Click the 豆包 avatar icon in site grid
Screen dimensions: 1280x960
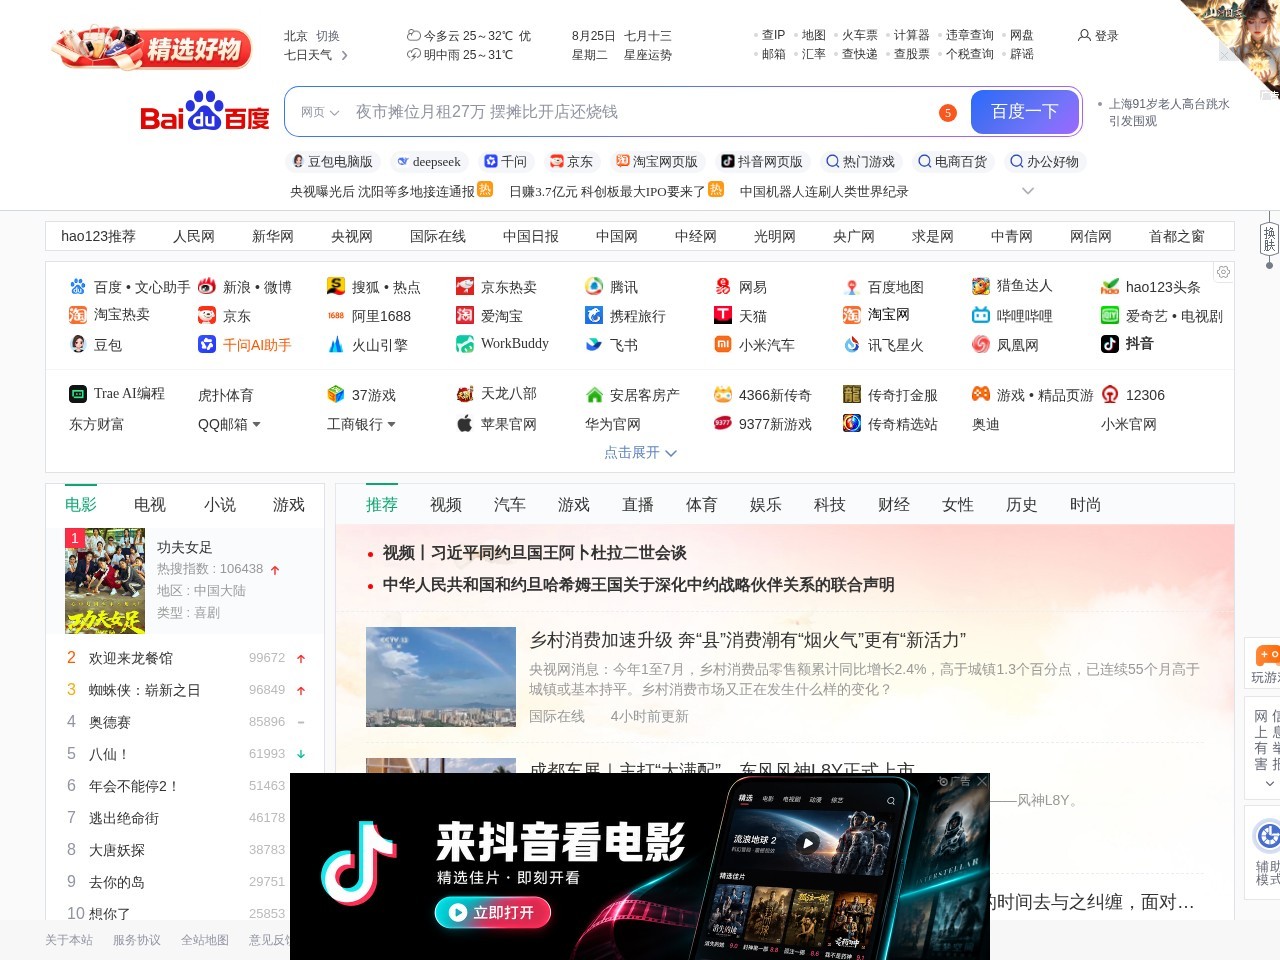78,344
